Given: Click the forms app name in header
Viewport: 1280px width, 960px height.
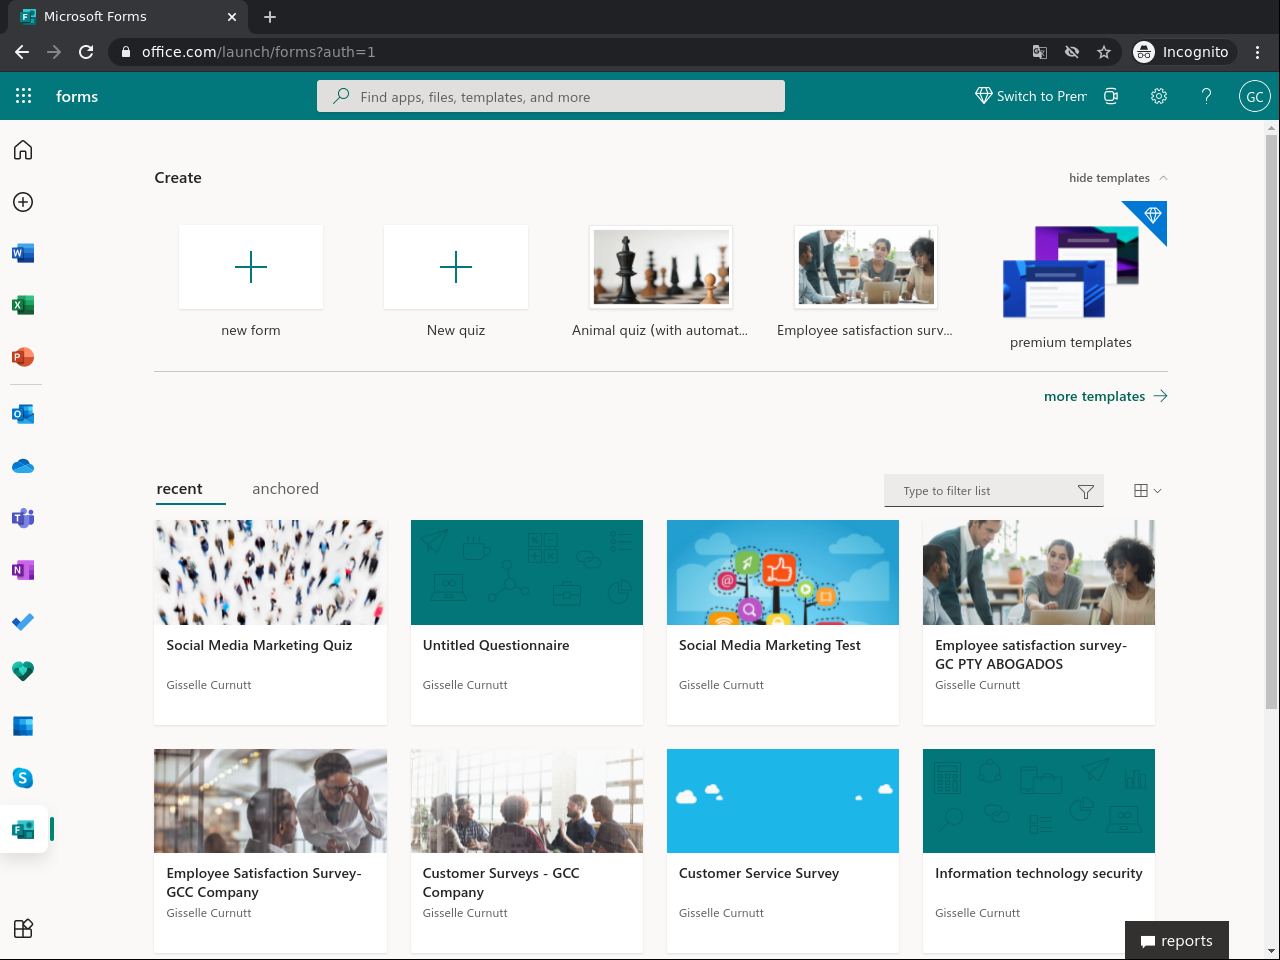Looking at the screenshot, I should click(77, 97).
